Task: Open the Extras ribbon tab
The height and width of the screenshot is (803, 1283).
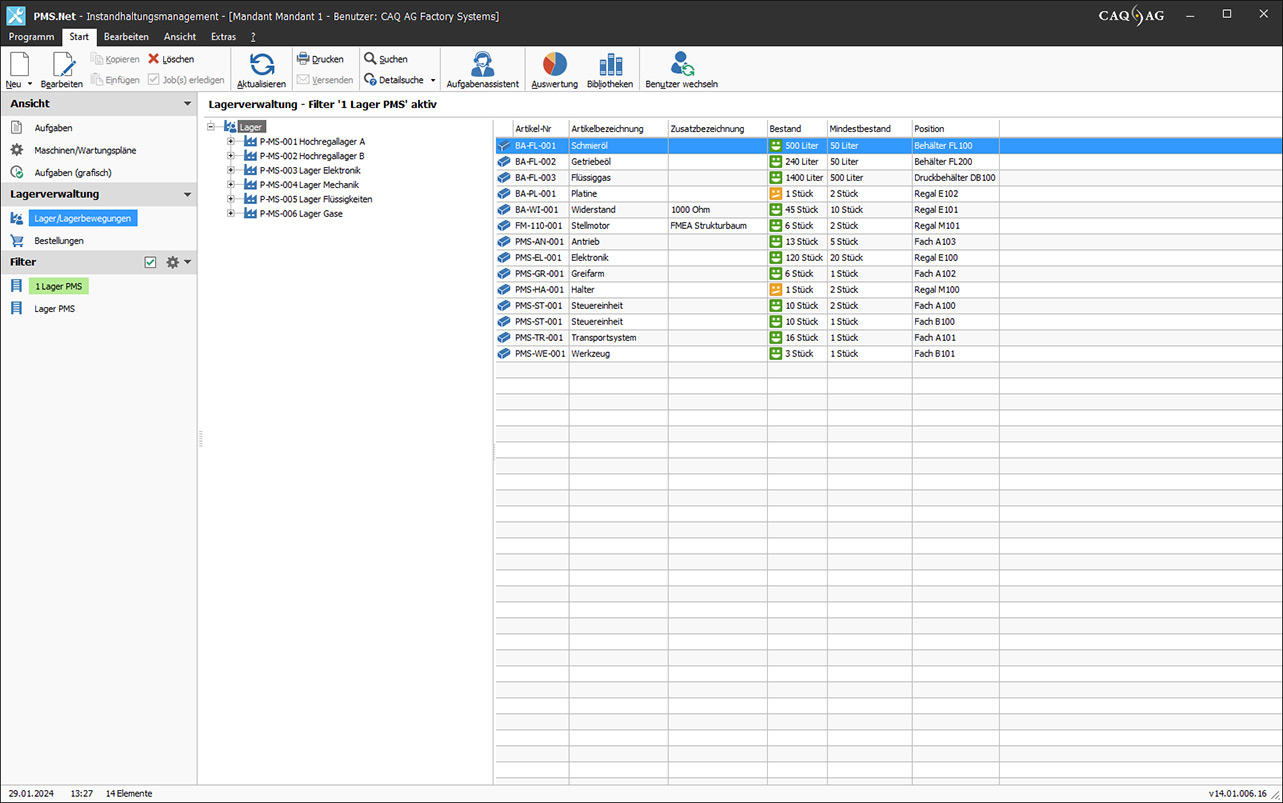Action: click(224, 37)
